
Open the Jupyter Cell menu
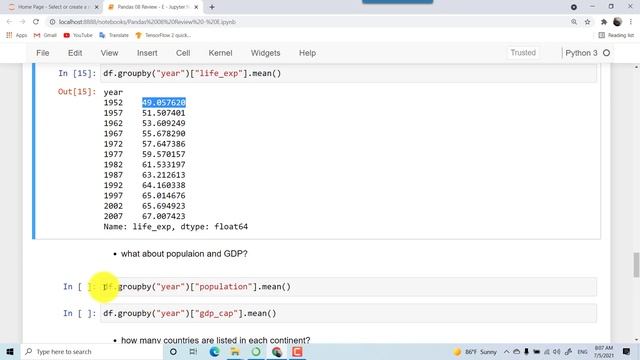click(x=183, y=53)
